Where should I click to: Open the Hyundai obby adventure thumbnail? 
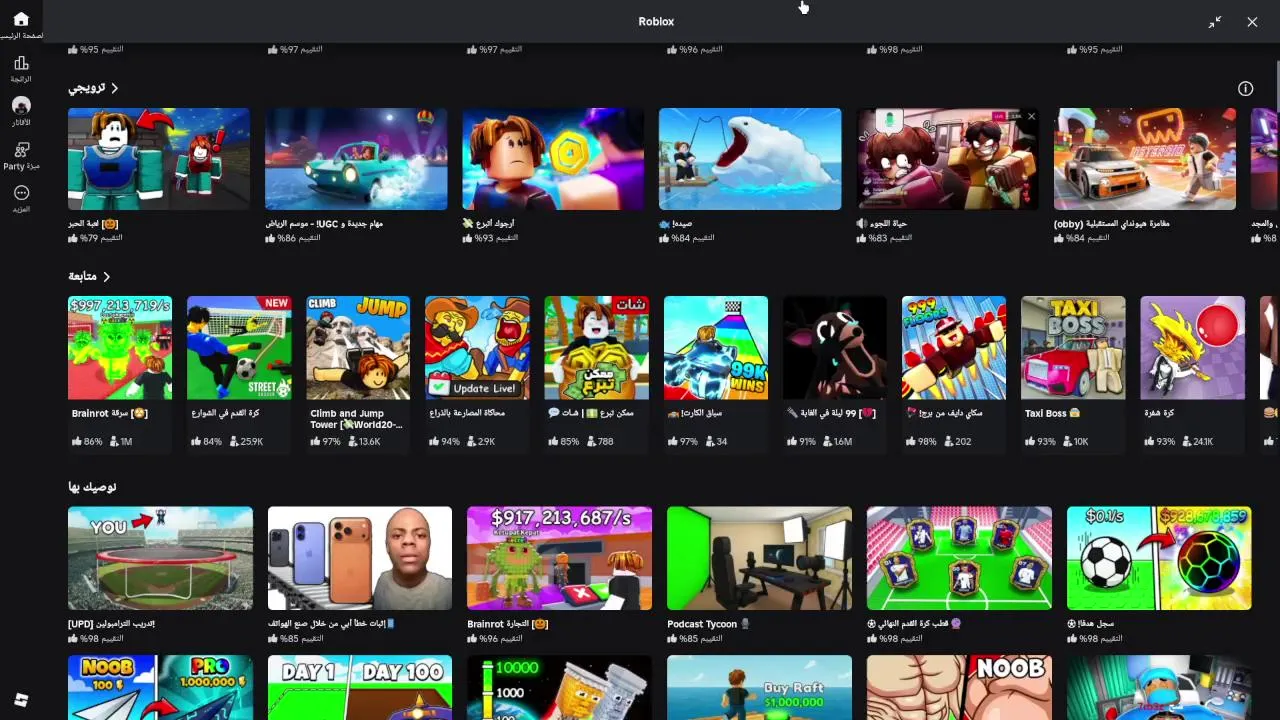tap(1145, 159)
